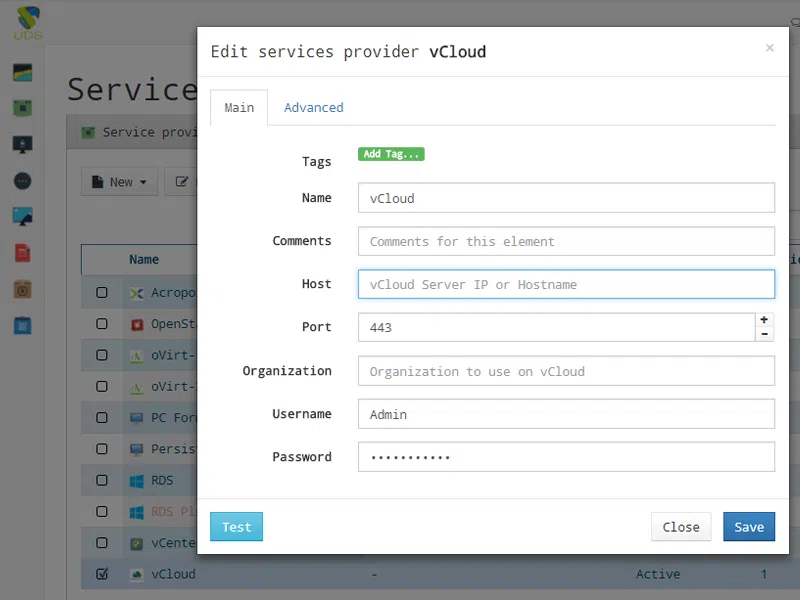Image resolution: width=800 pixels, height=600 pixels.
Task: Click the second oVirt row icon
Action: [x=136, y=388]
